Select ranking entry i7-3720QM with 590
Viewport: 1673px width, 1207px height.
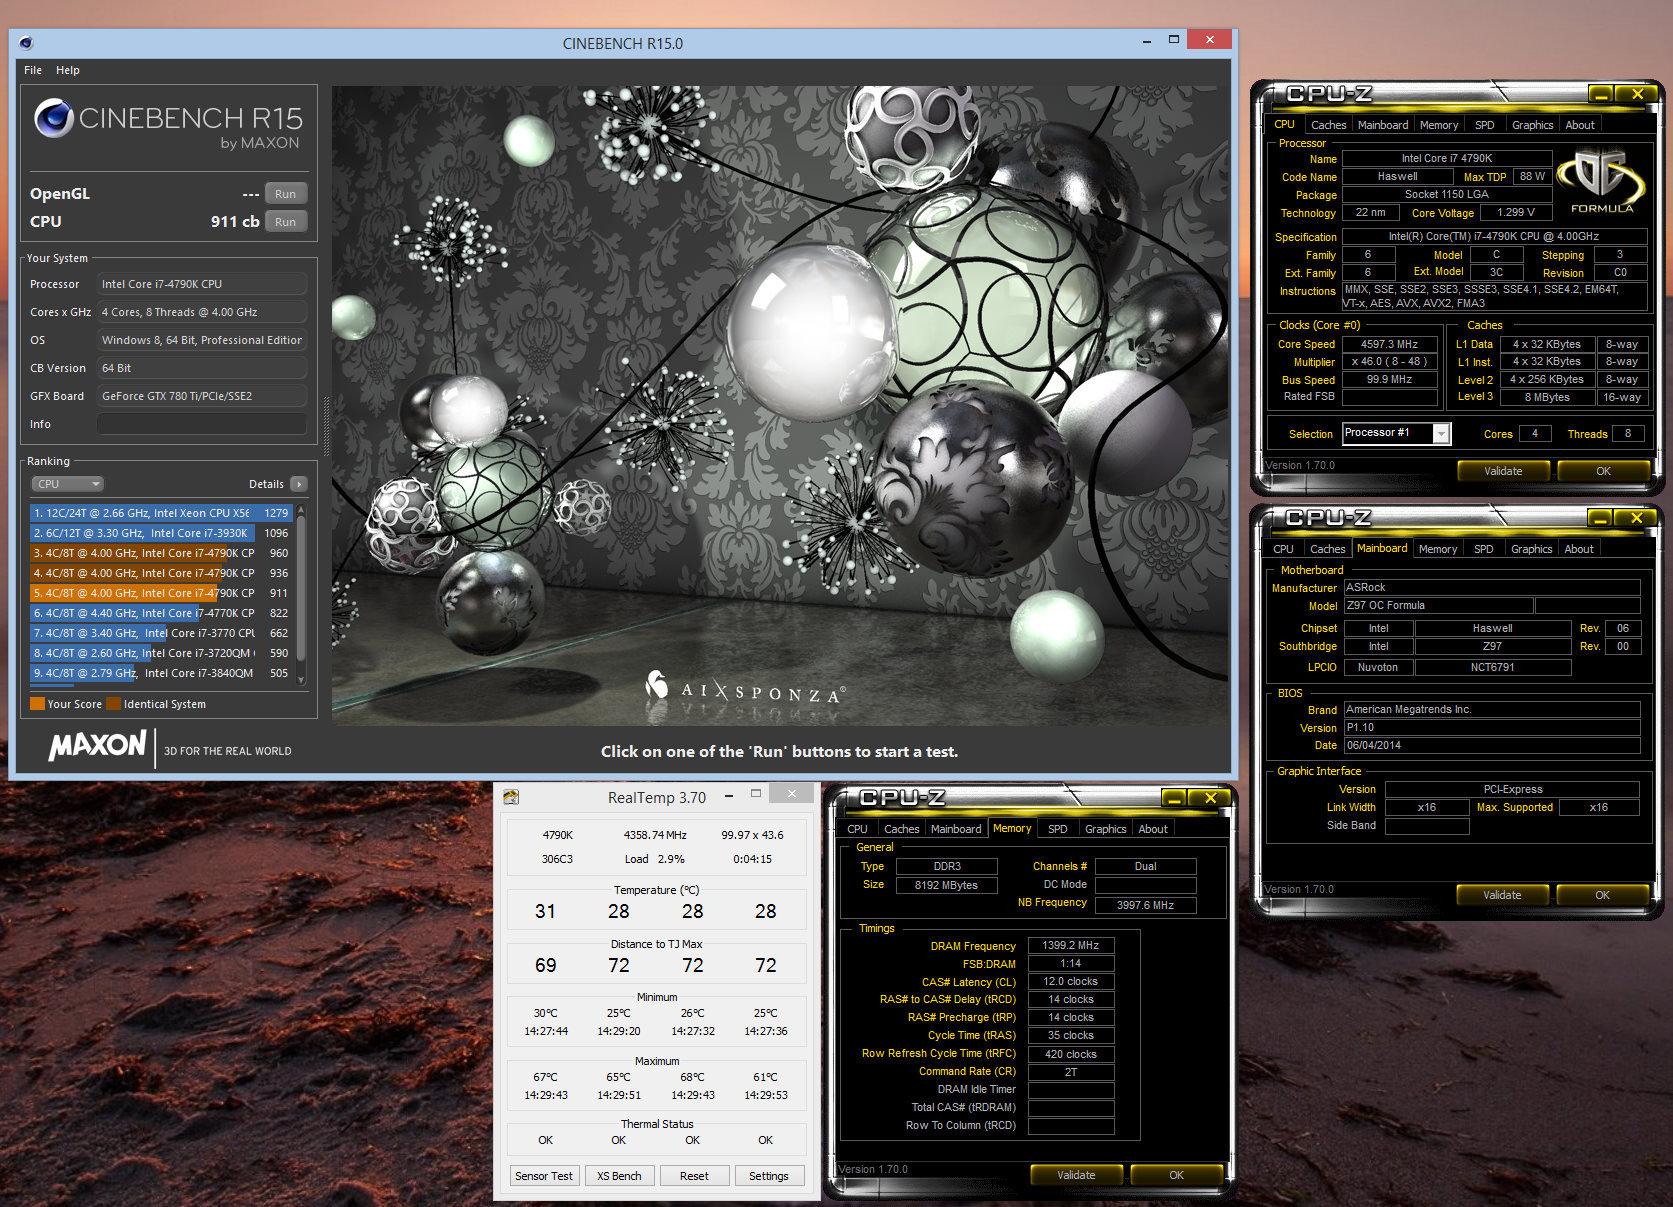pos(161,653)
